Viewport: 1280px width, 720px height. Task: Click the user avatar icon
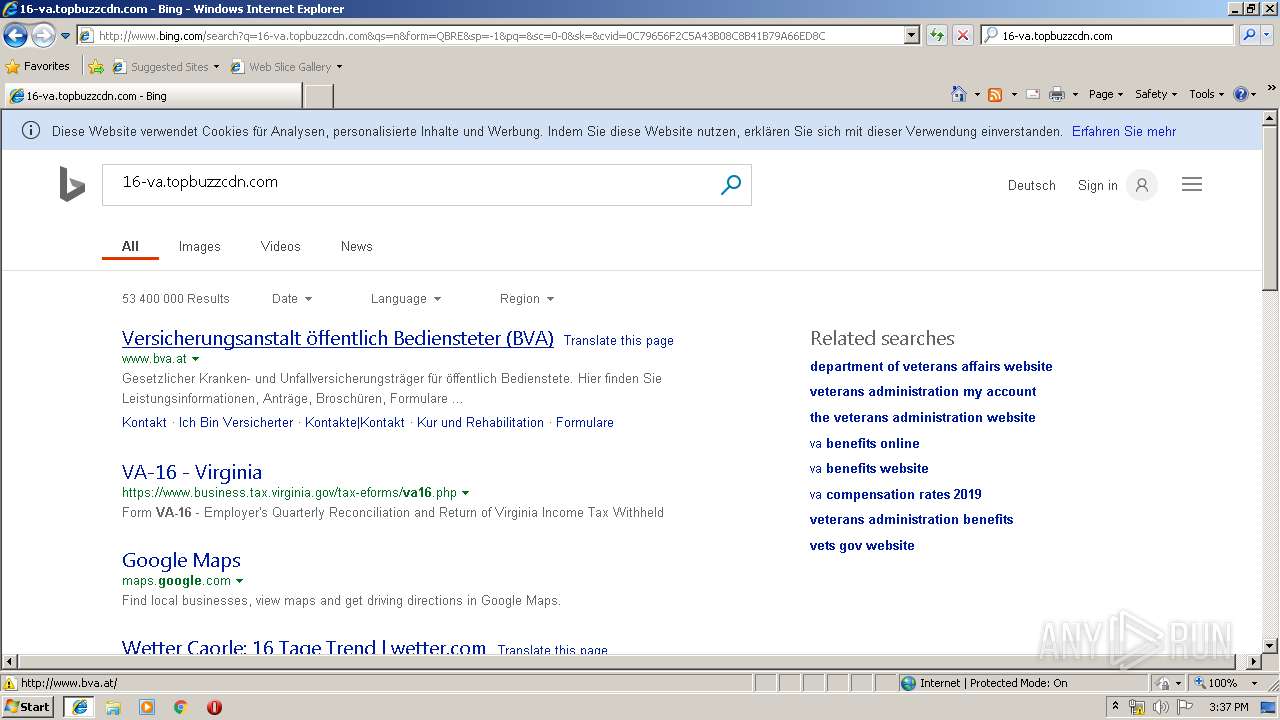point(1141,185)
